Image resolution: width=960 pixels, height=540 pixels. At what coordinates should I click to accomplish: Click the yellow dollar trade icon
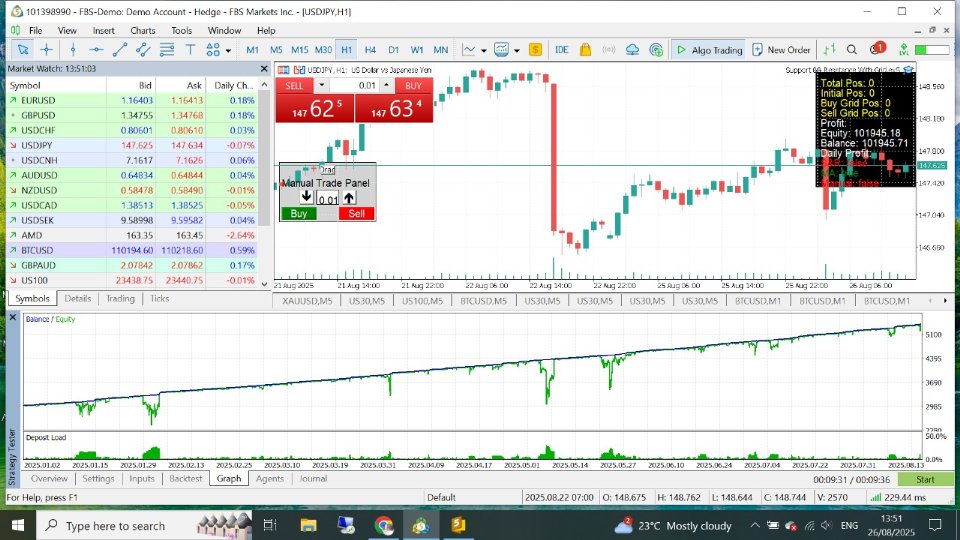pyautogui.click(x=535, y=50)
